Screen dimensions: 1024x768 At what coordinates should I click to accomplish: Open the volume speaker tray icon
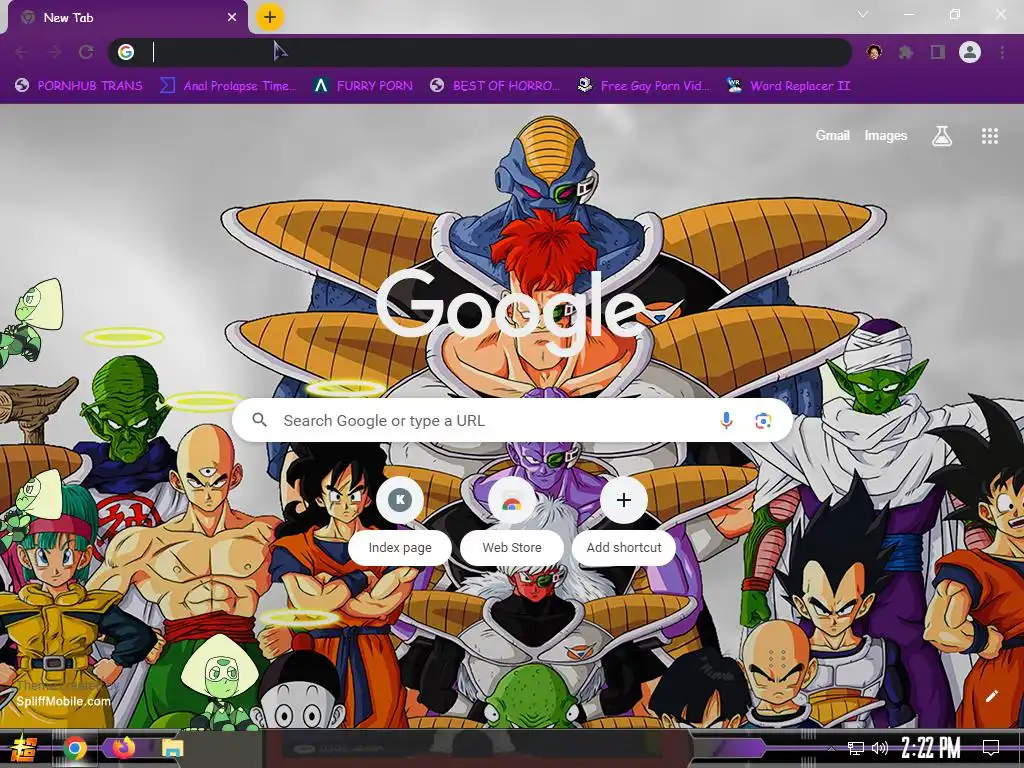(x=880, y=748)
